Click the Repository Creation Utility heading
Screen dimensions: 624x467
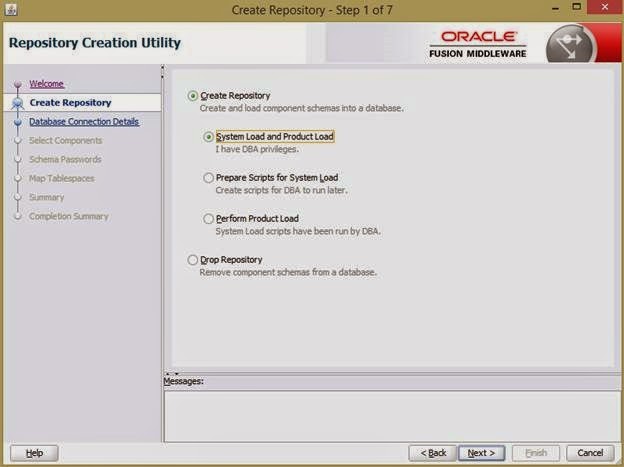coord(95,43)
